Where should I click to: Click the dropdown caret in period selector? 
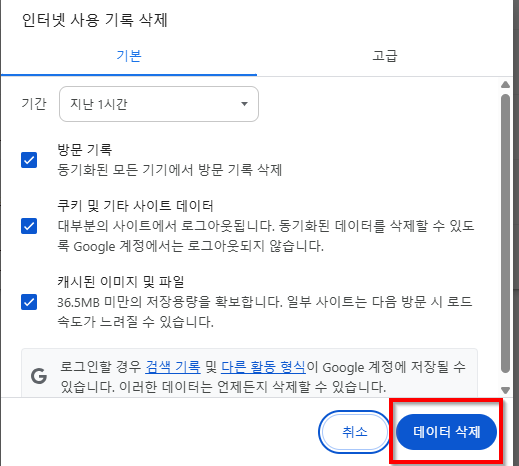[244, 104]
